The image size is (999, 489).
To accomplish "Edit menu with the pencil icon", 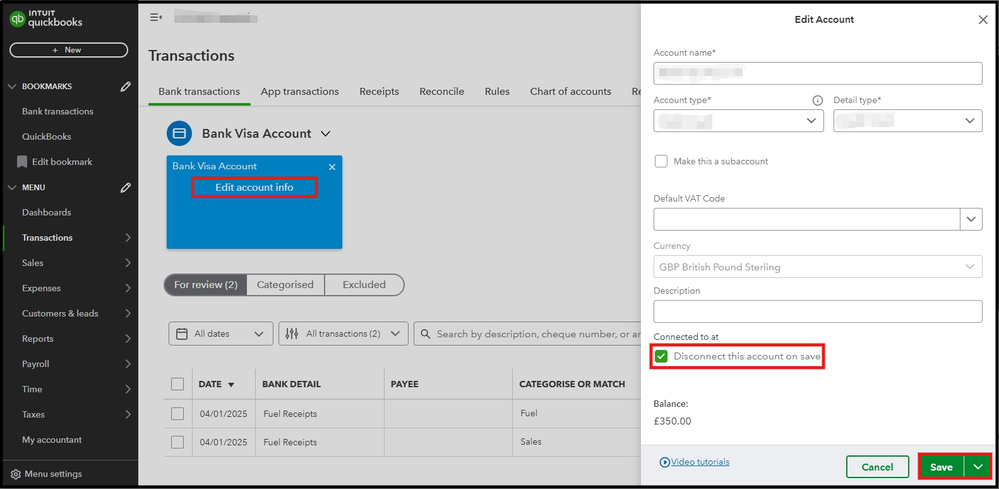I will pyautogui.click(x=126, y=188).
